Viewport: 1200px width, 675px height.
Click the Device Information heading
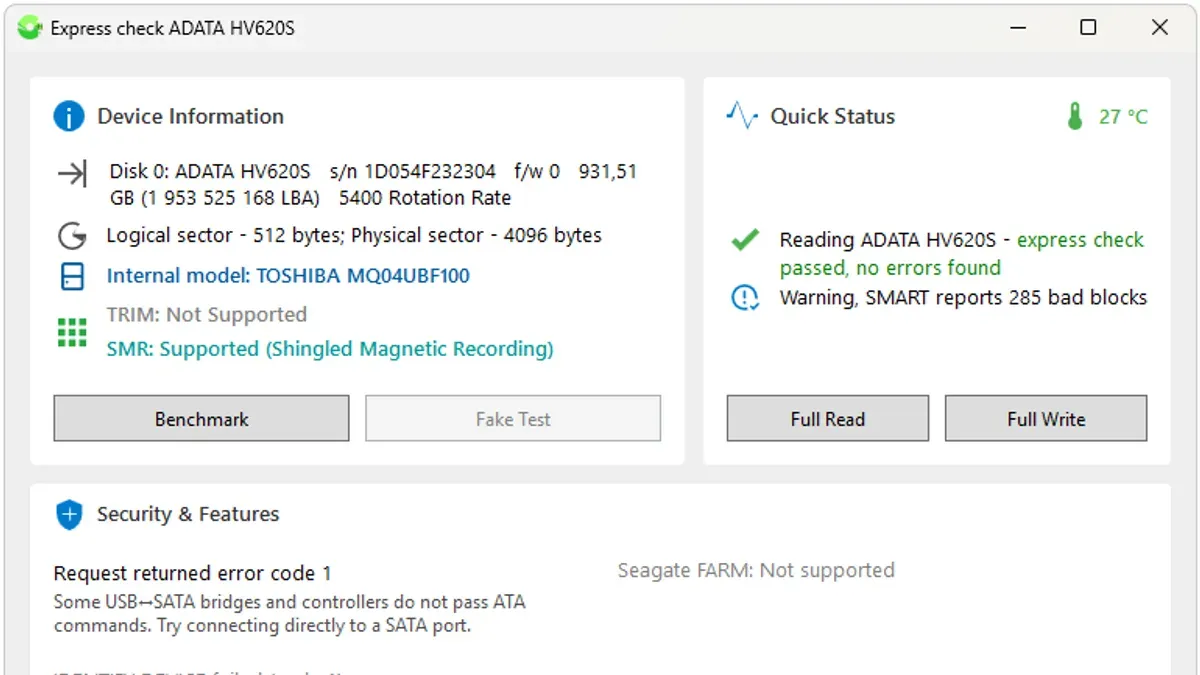[x=190, y=116]
